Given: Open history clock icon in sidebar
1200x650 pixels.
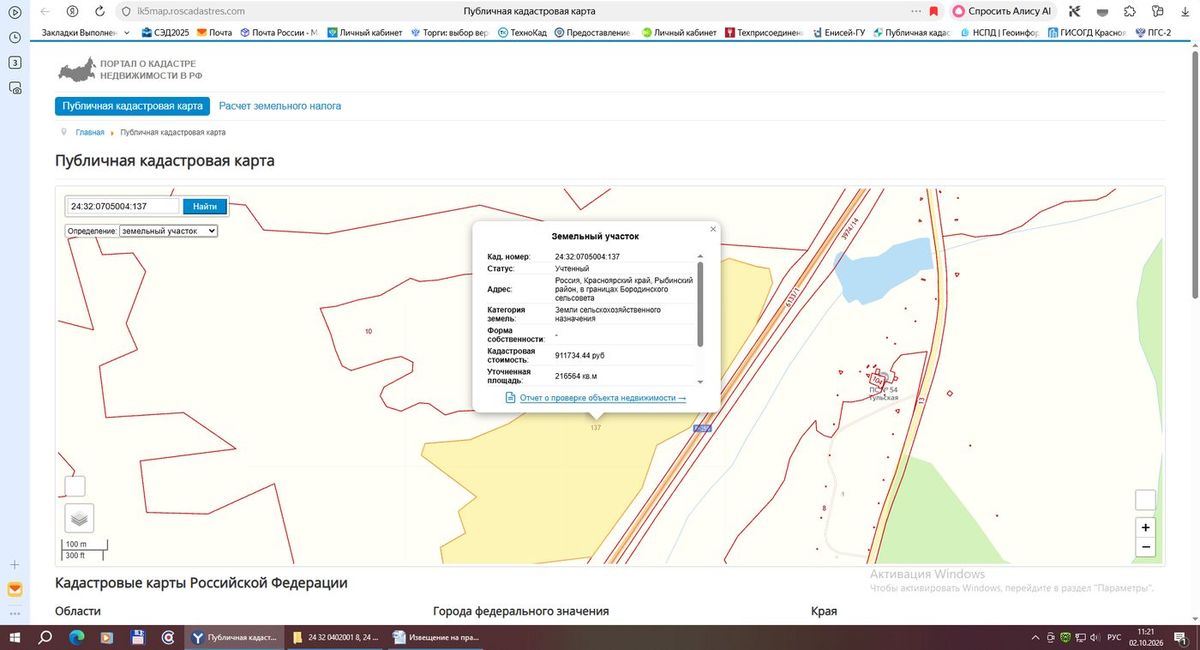Looking at the screenshot, I should tap(15, 37).
